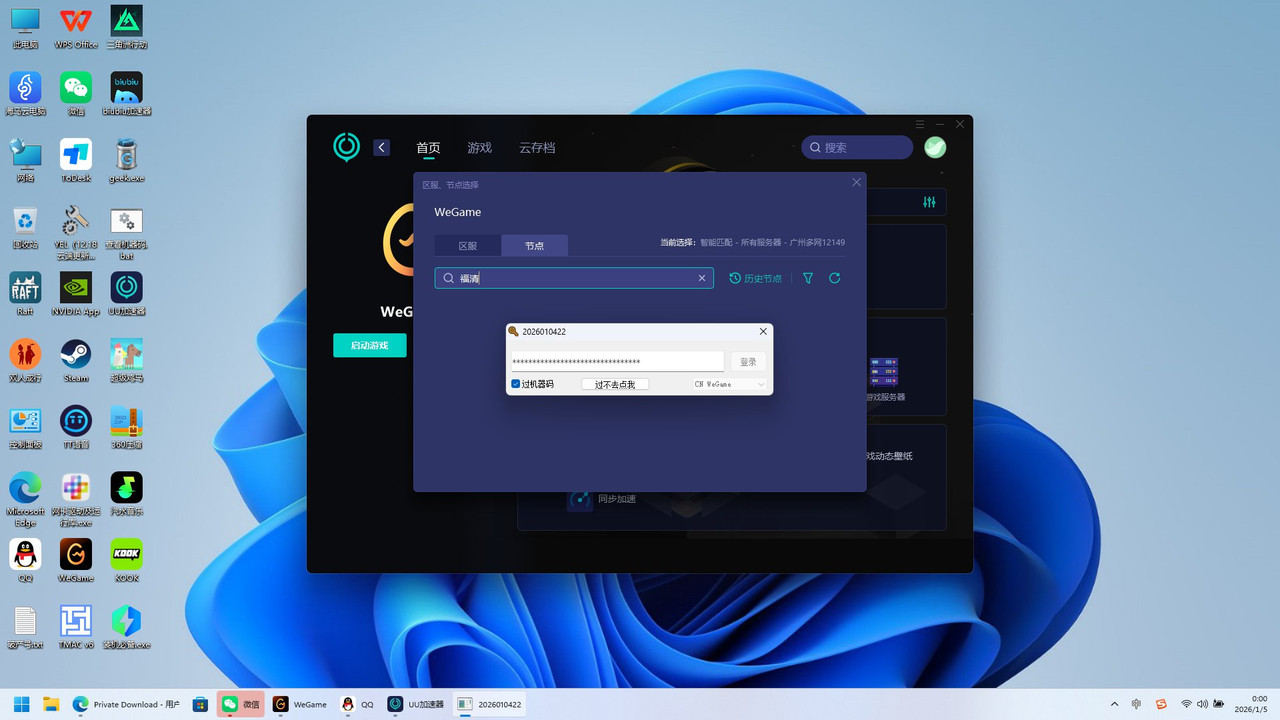Open TMAC v6 desktop icon
This screenshot has height=720, width=1280.
coord(76,627)
